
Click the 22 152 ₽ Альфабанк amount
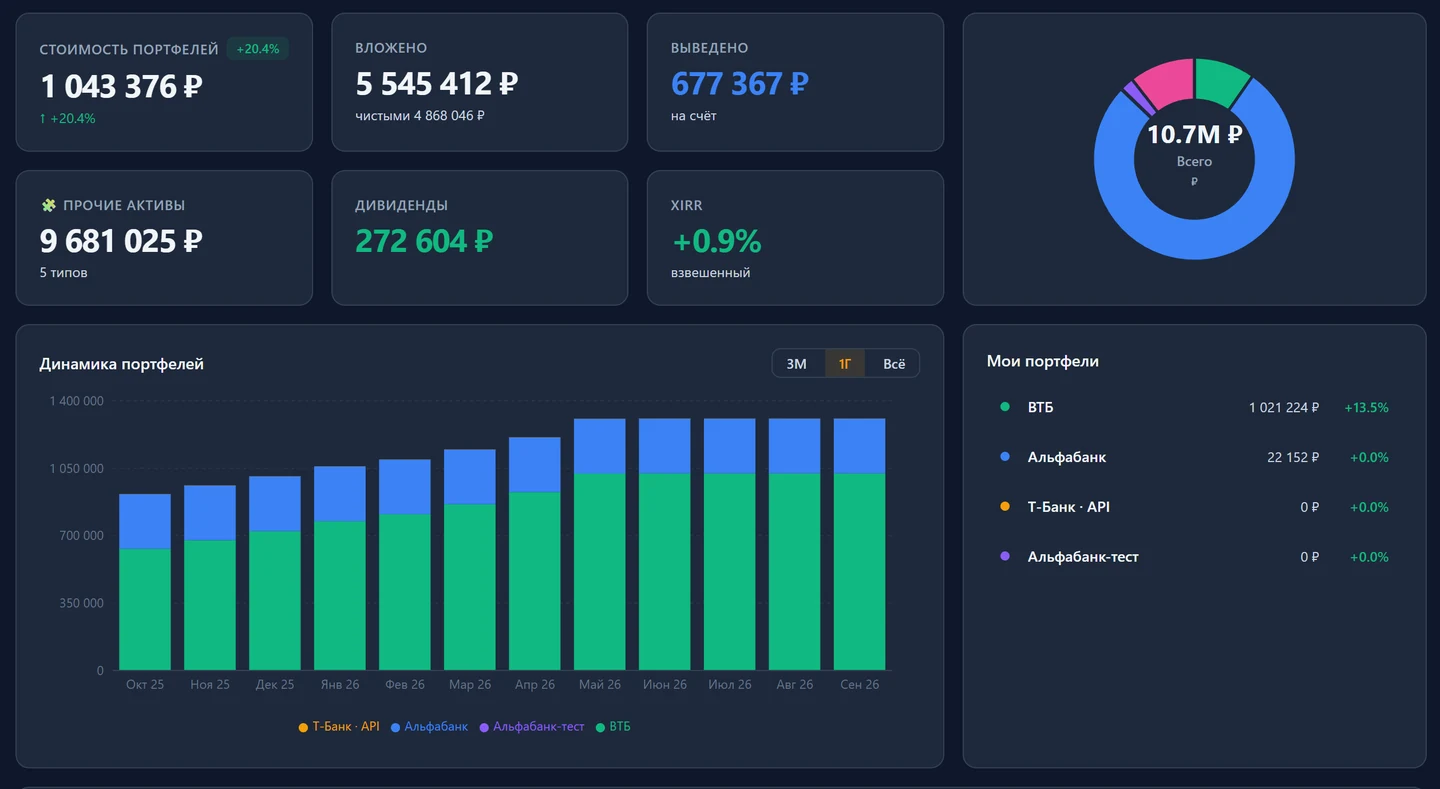1293,457
